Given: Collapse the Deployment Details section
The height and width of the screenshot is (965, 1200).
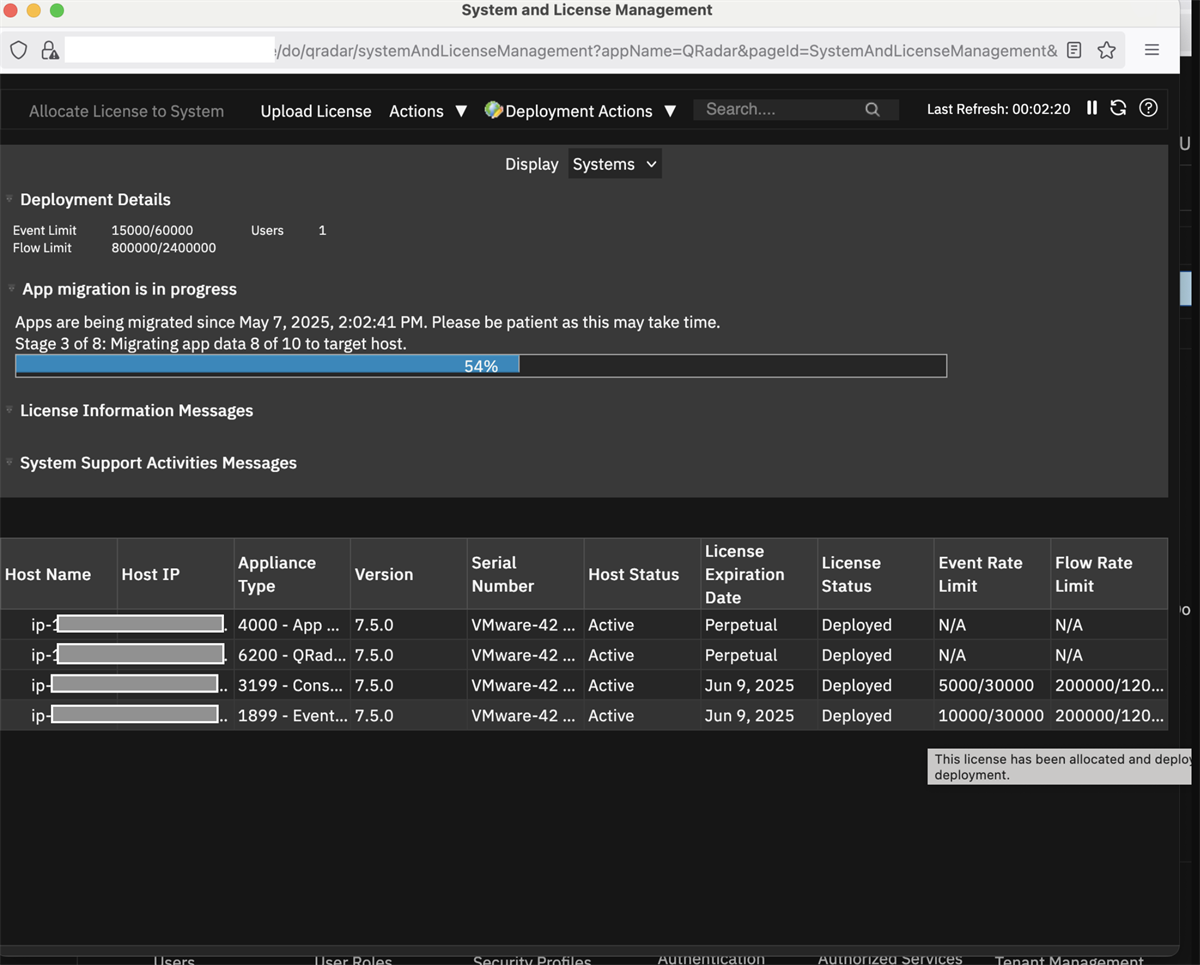Looking at the screenshot, I should (x=9, y=199).
